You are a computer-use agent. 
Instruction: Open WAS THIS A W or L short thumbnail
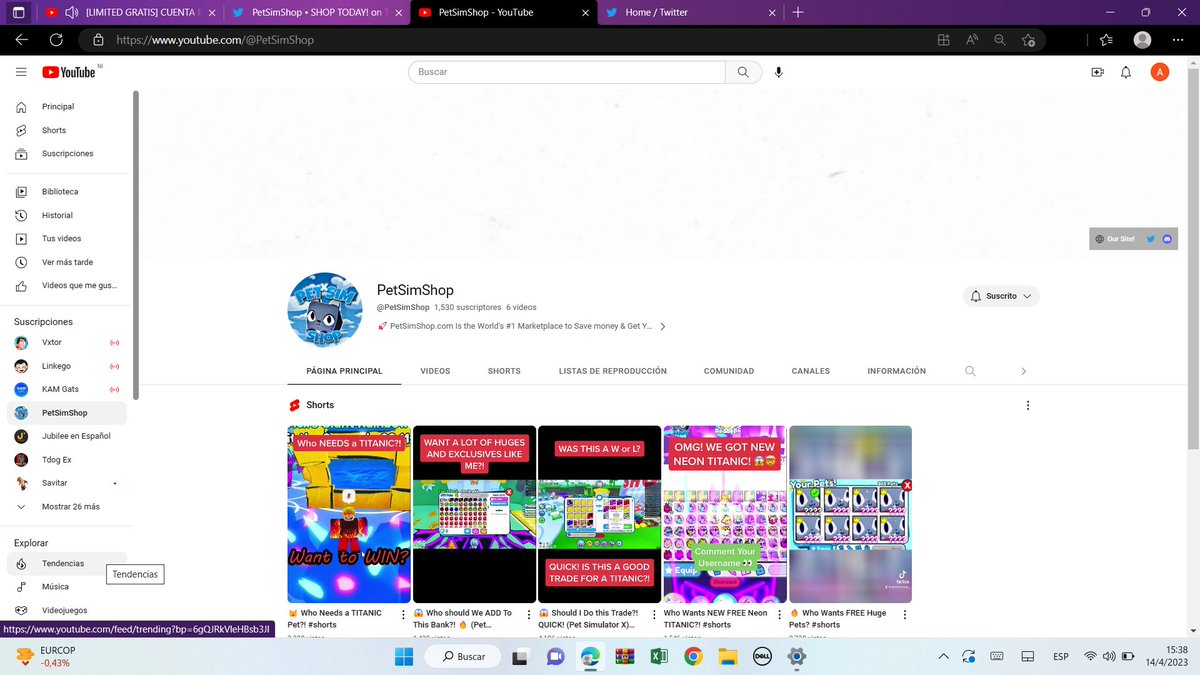coord(599,514)
